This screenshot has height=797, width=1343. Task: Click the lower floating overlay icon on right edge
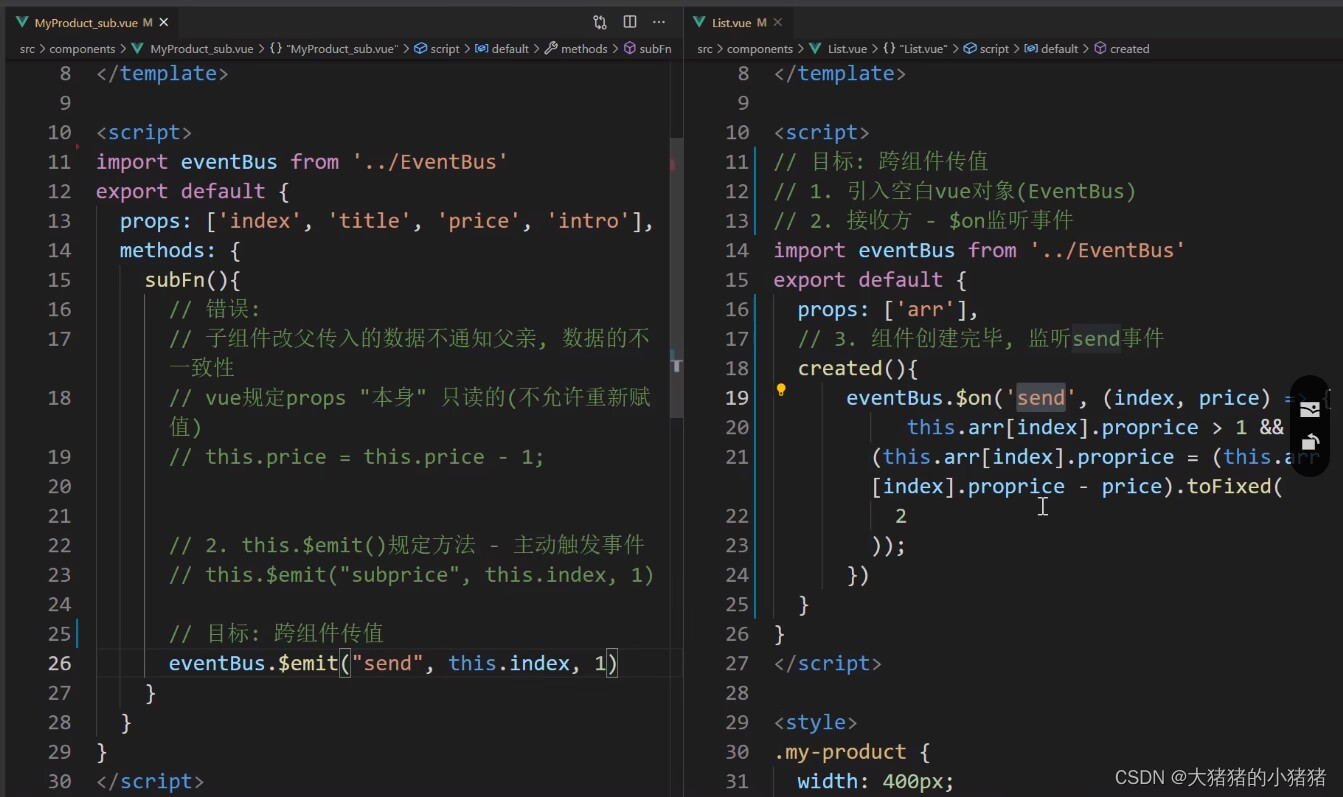click(x=1309, y=442)
